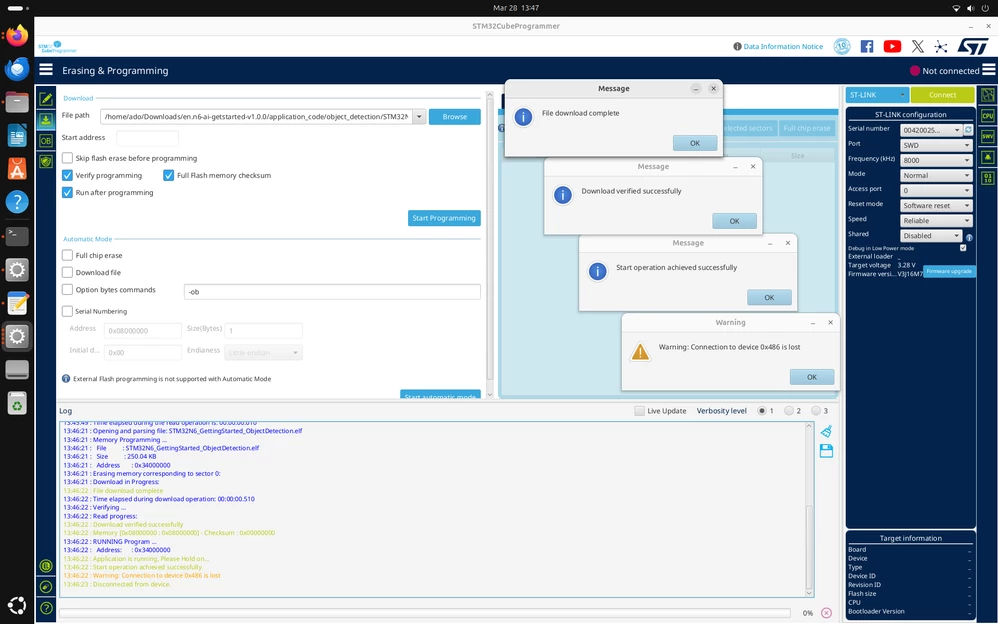Open Ubuntu Software app store from dock
The height and width of the screenshot is (624, 998).
(17, 169)
